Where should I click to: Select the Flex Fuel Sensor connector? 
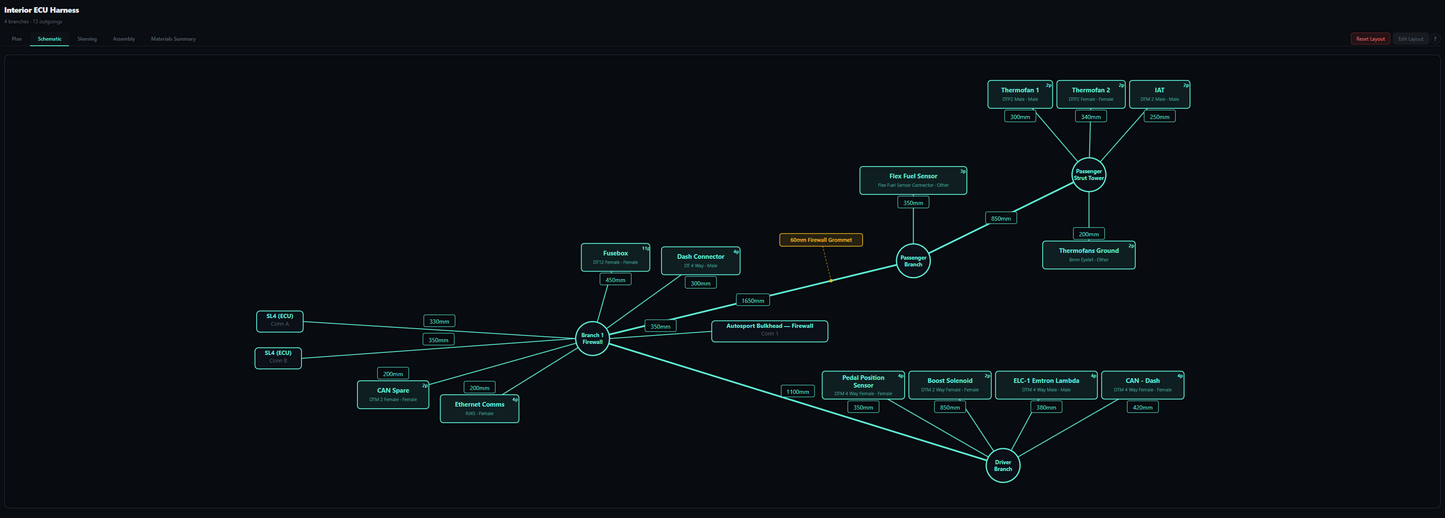tap(913, 180)
